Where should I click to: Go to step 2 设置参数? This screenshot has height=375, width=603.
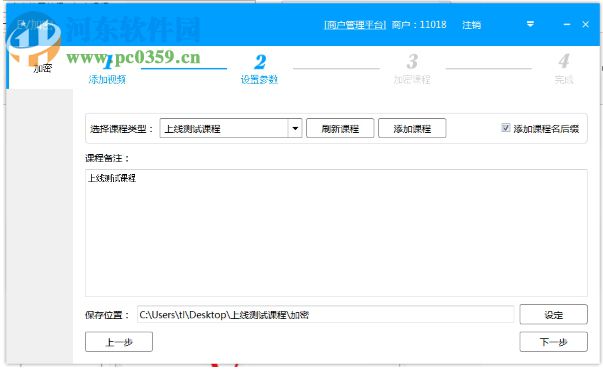(x=260, y=70)
